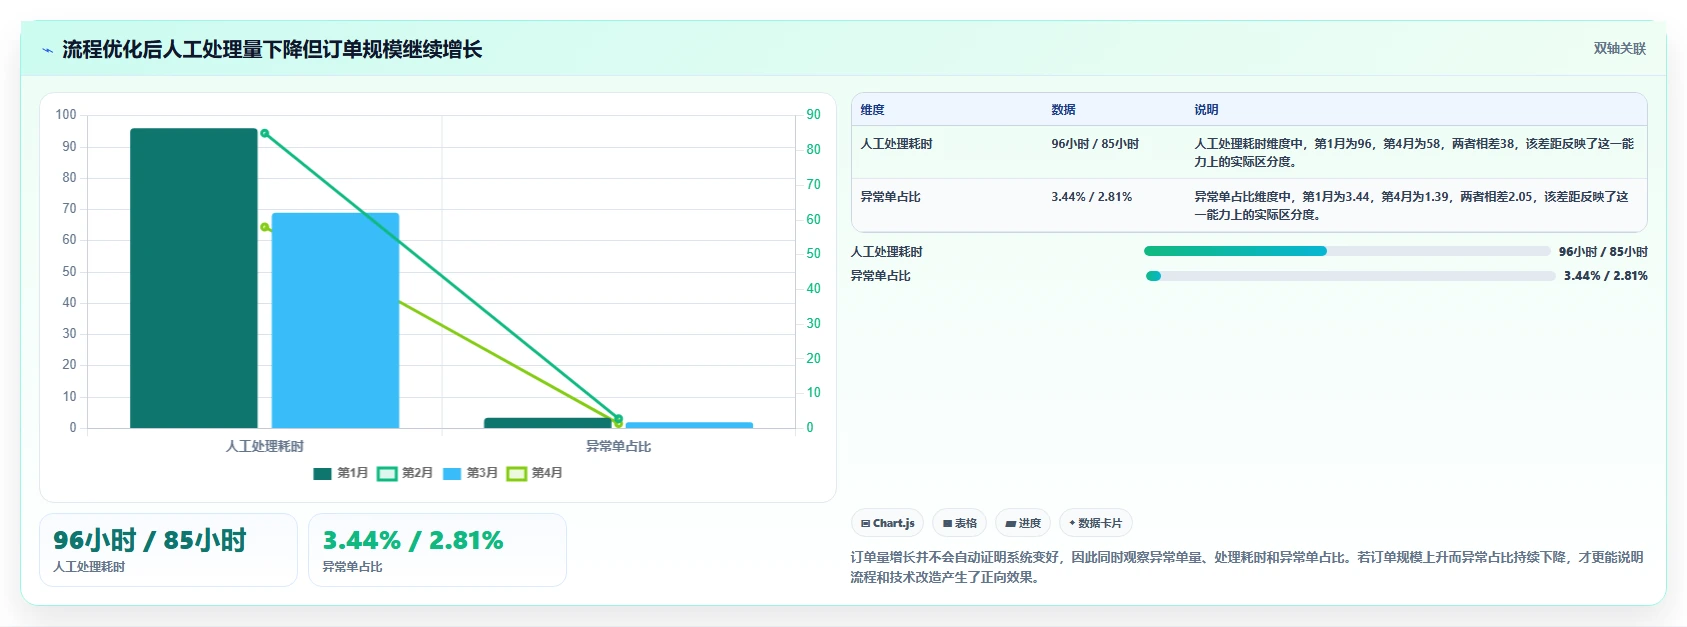This screenshot has height=627, width=1687.
Task: Click the 说明 table column header
Action: (x=1206, y=110)
